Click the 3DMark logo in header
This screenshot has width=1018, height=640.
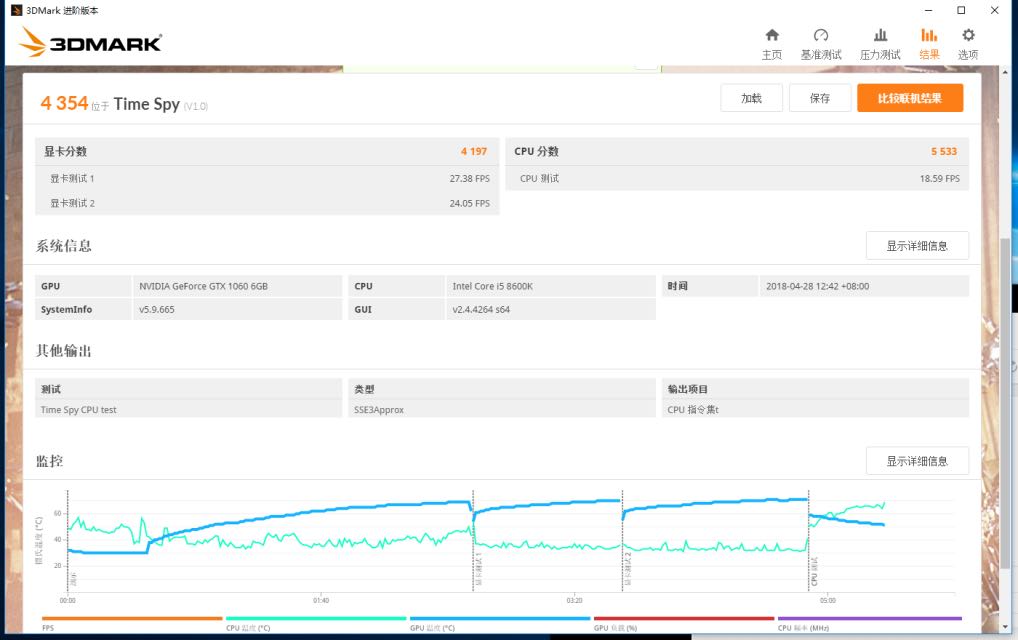[x=90, y=42]
